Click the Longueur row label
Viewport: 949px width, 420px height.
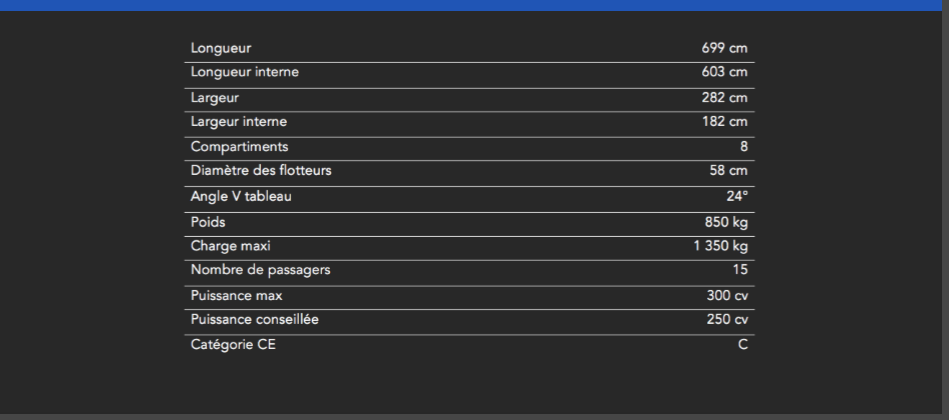[x=220, y=48]
